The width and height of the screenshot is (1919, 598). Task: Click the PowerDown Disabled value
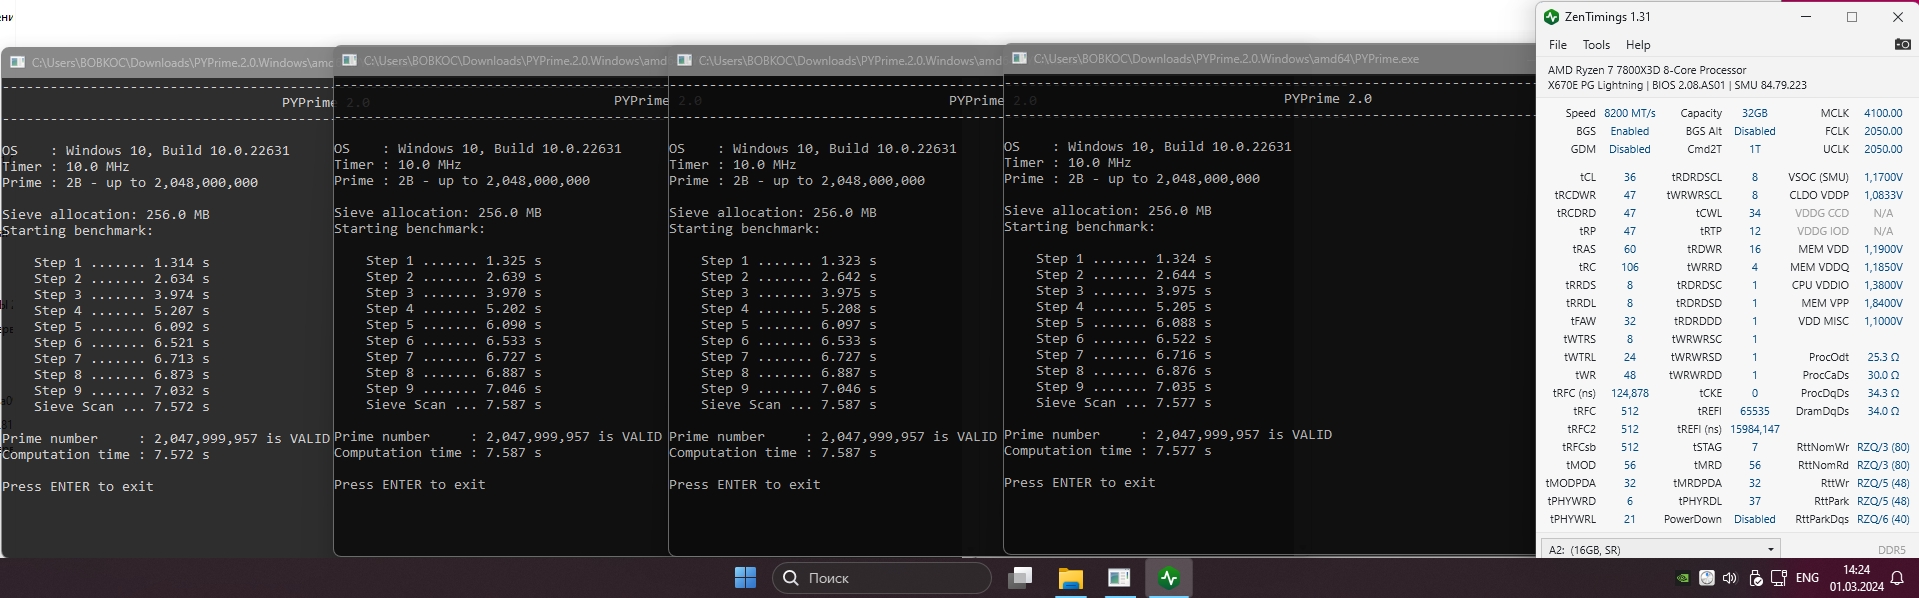[x=1754, y=519]
